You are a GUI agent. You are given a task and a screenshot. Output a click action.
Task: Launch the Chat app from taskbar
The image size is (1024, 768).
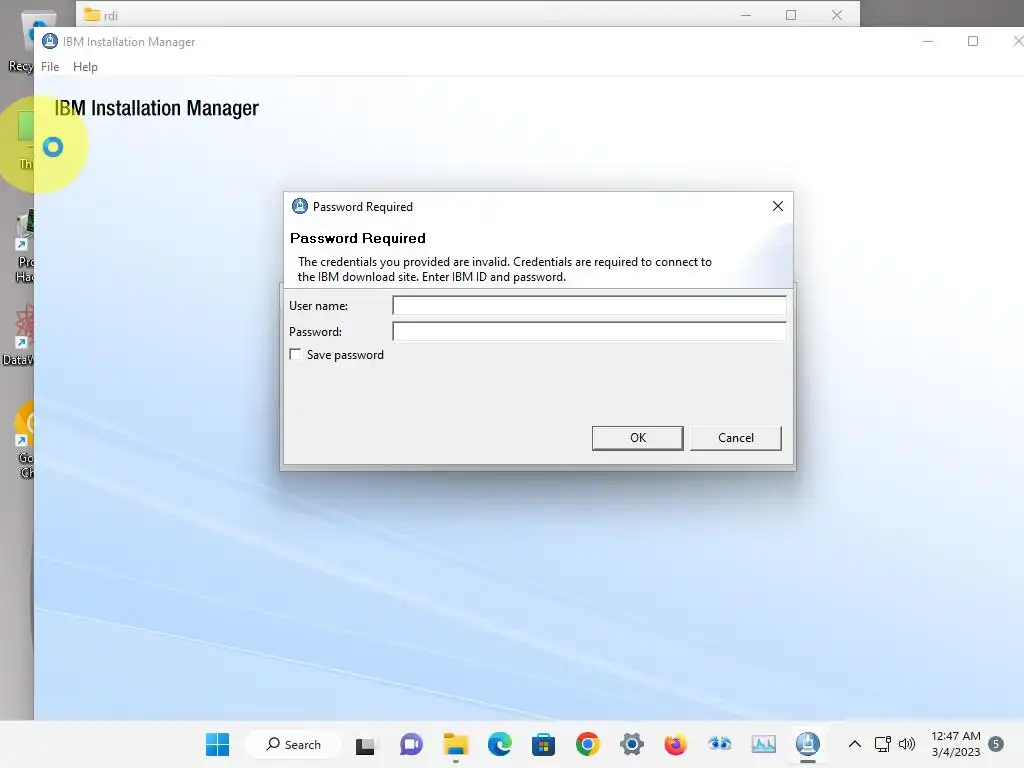[x=411, y=744]
